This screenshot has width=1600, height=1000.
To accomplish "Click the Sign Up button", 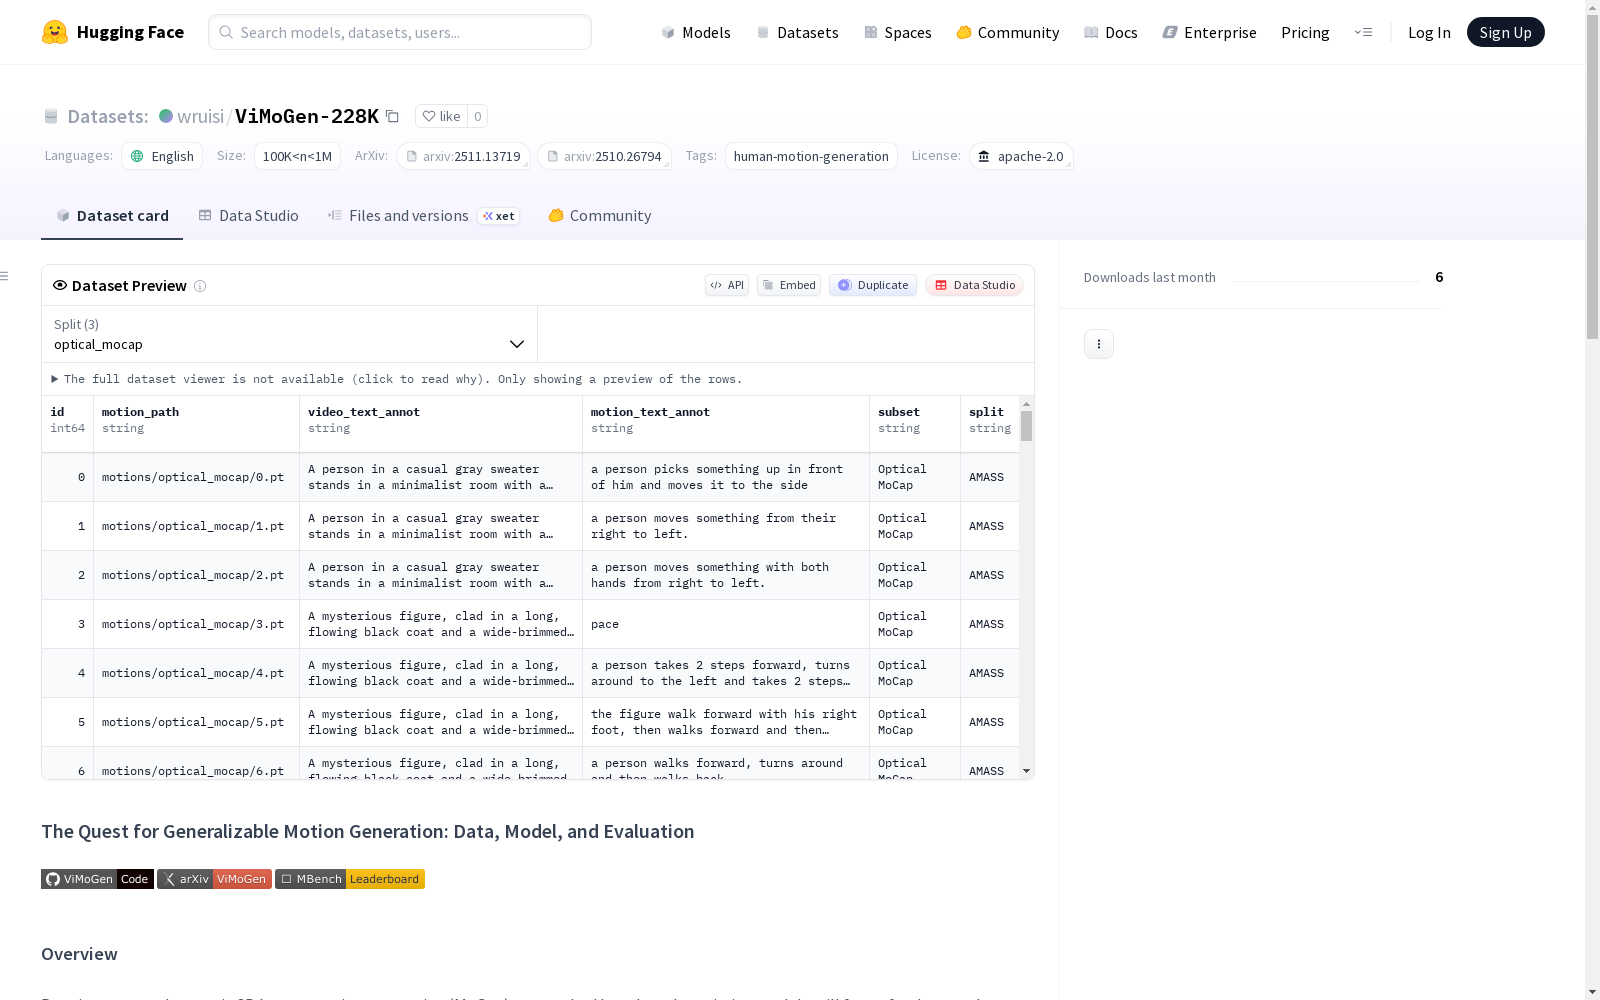I will coord(1505,32).
